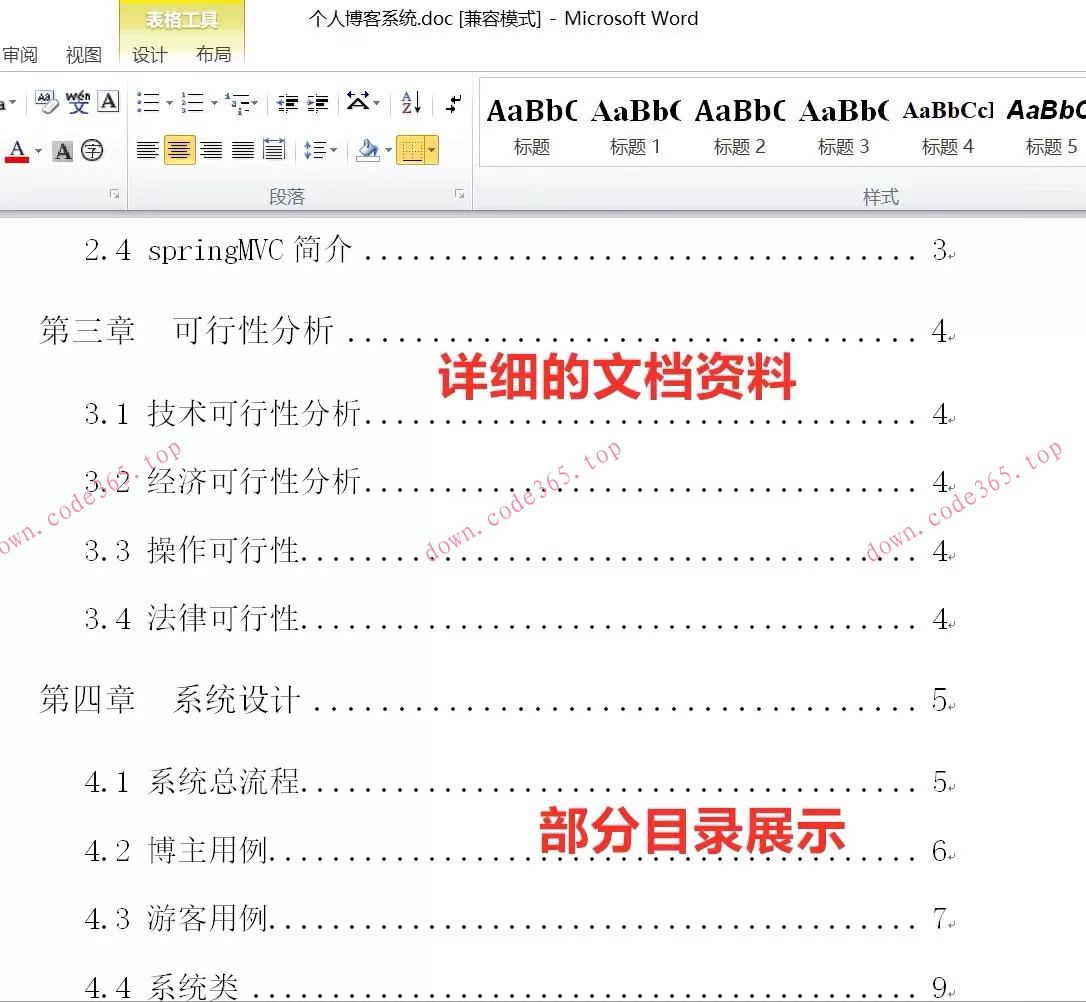Switch to the 布局 (Layout) tab
The width and height of the screenshot is (1086, 1002).
coord(213,55)
